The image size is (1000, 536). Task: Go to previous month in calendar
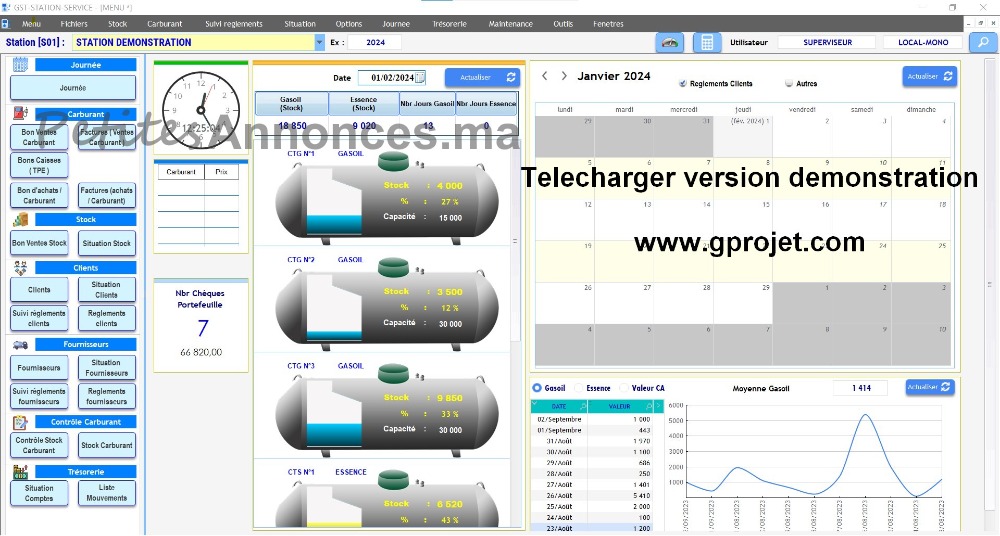(545, 76)
